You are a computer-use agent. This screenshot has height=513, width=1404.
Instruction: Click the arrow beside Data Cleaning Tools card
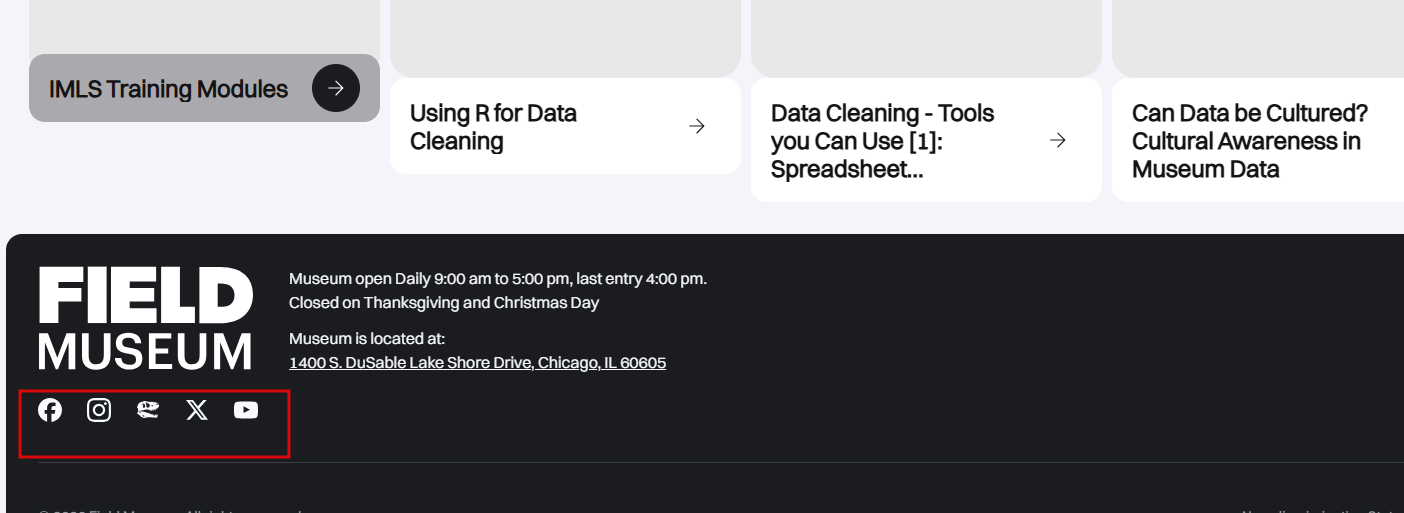[x=1058, y=140]
